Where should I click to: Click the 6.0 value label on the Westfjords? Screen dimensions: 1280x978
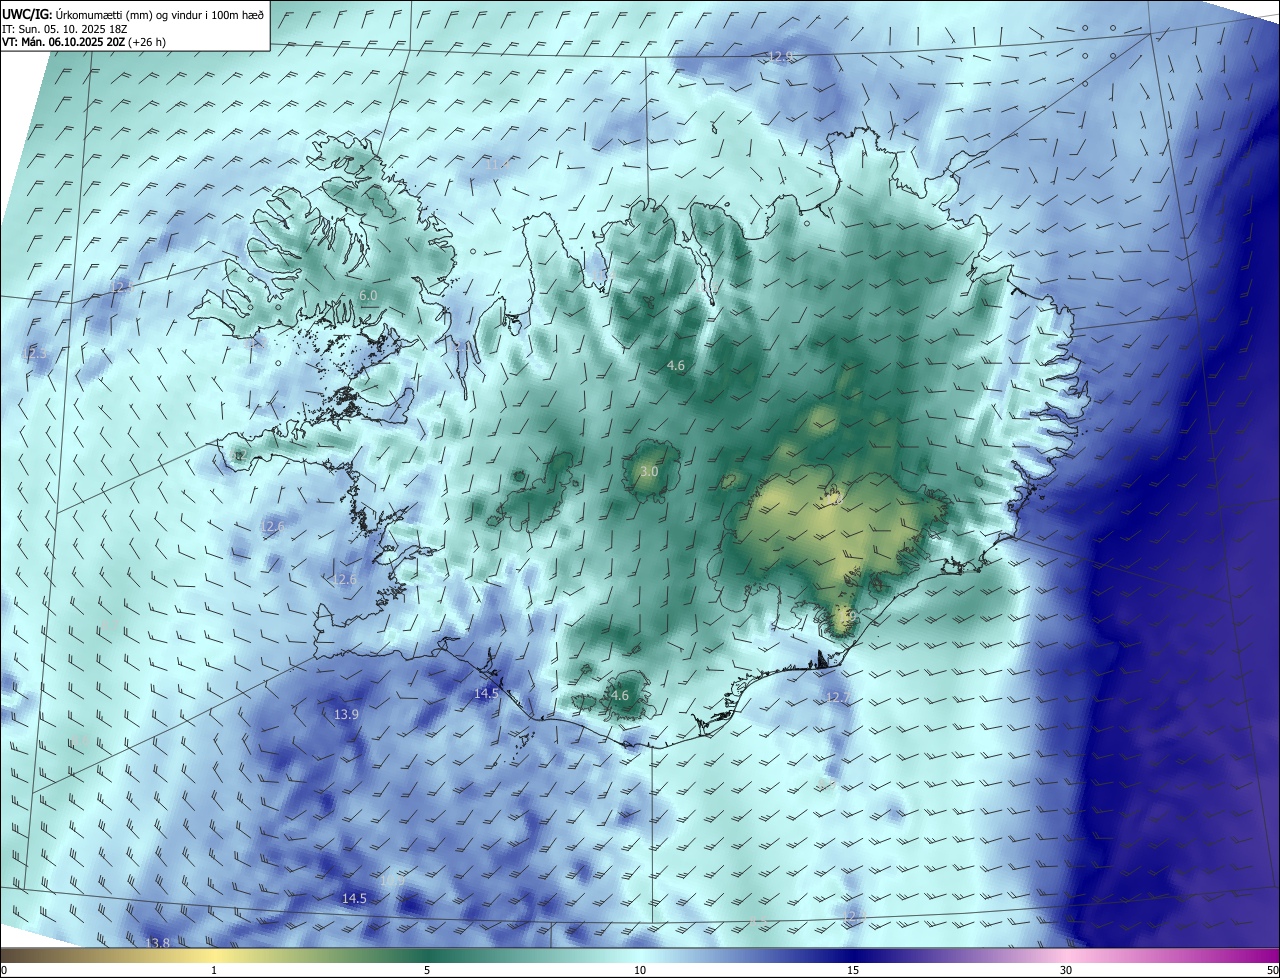(368, 296)
